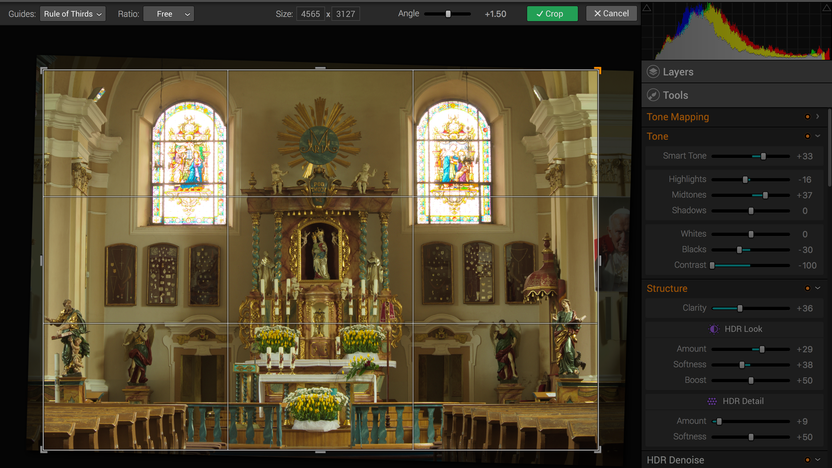Open the Ratio dropdown set to Free
Image resolution: width=832 pixels, height=468 pixels.
pos(169,14)
